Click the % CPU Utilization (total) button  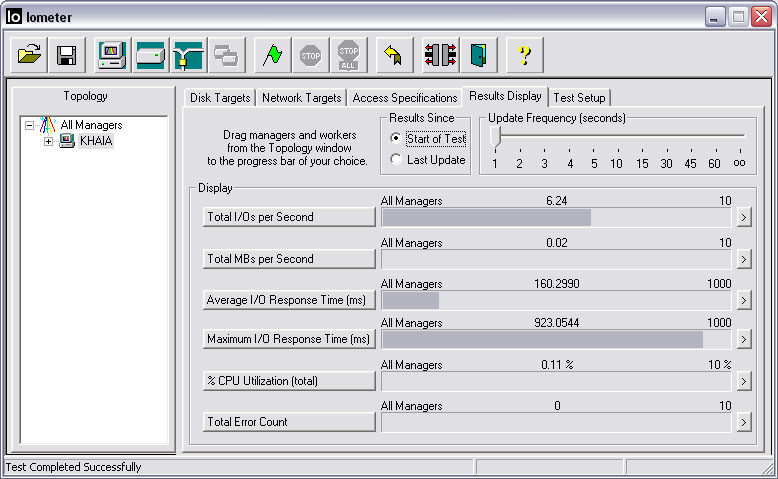coord(289,381)
